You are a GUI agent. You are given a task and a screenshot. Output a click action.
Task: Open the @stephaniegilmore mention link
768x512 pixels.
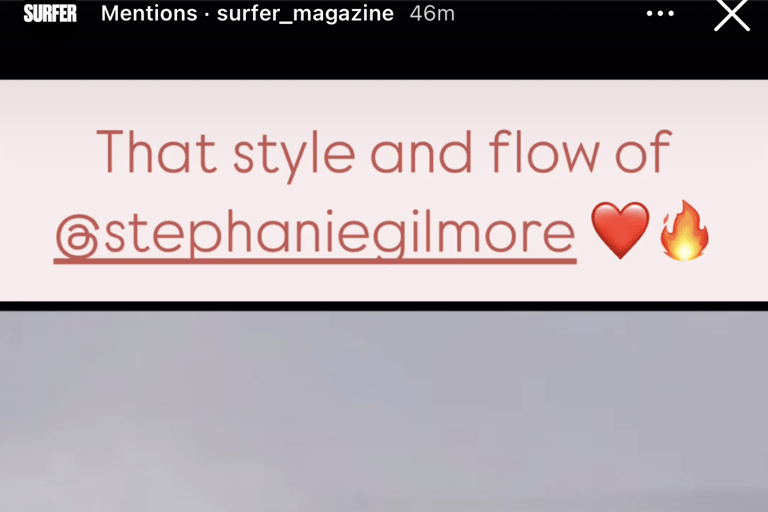point(315,234)
